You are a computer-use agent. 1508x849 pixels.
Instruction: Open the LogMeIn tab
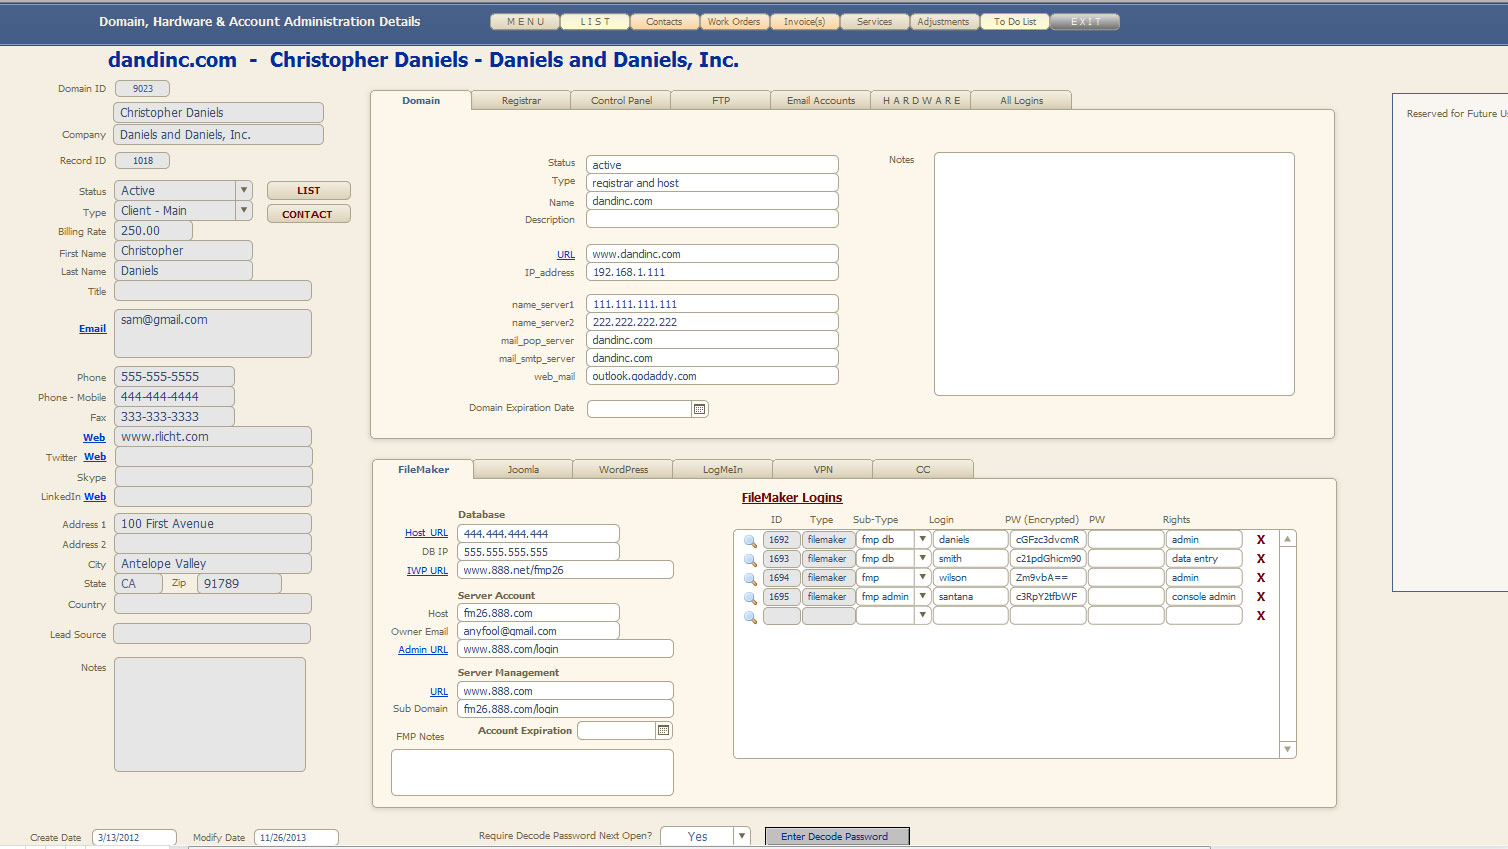point(723,469)
